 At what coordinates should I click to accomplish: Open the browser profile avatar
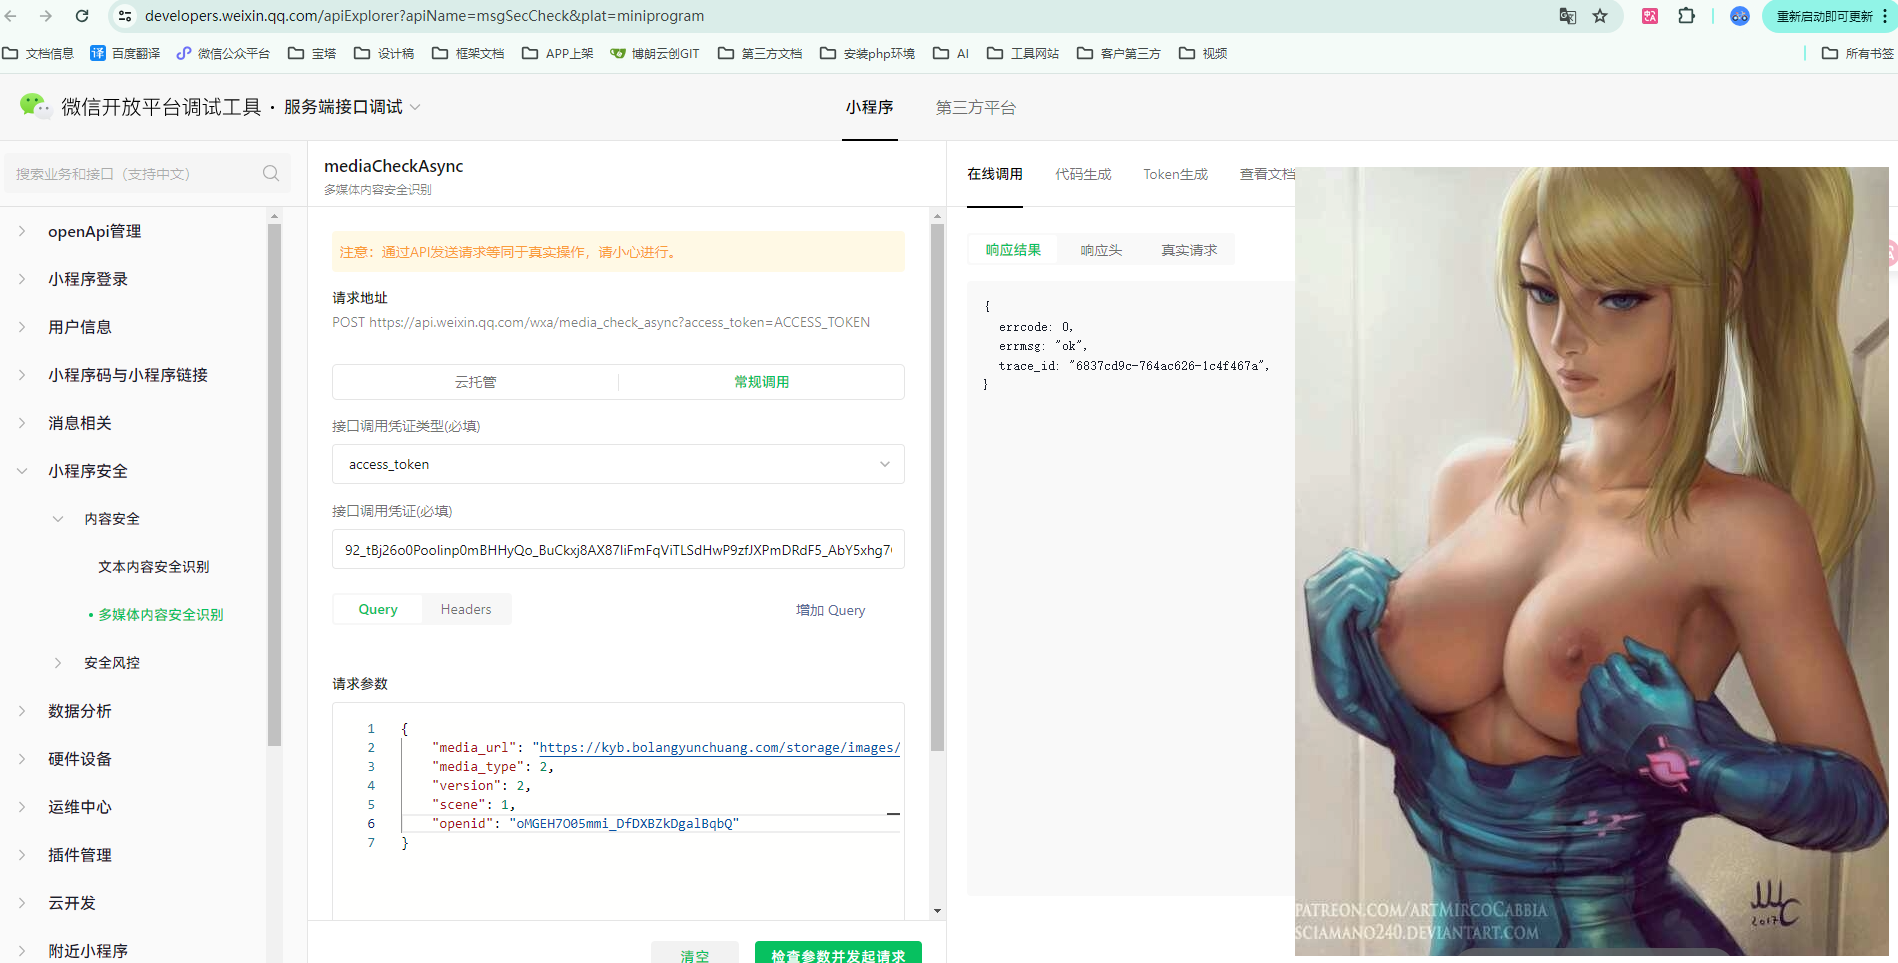pos(1740,16)
